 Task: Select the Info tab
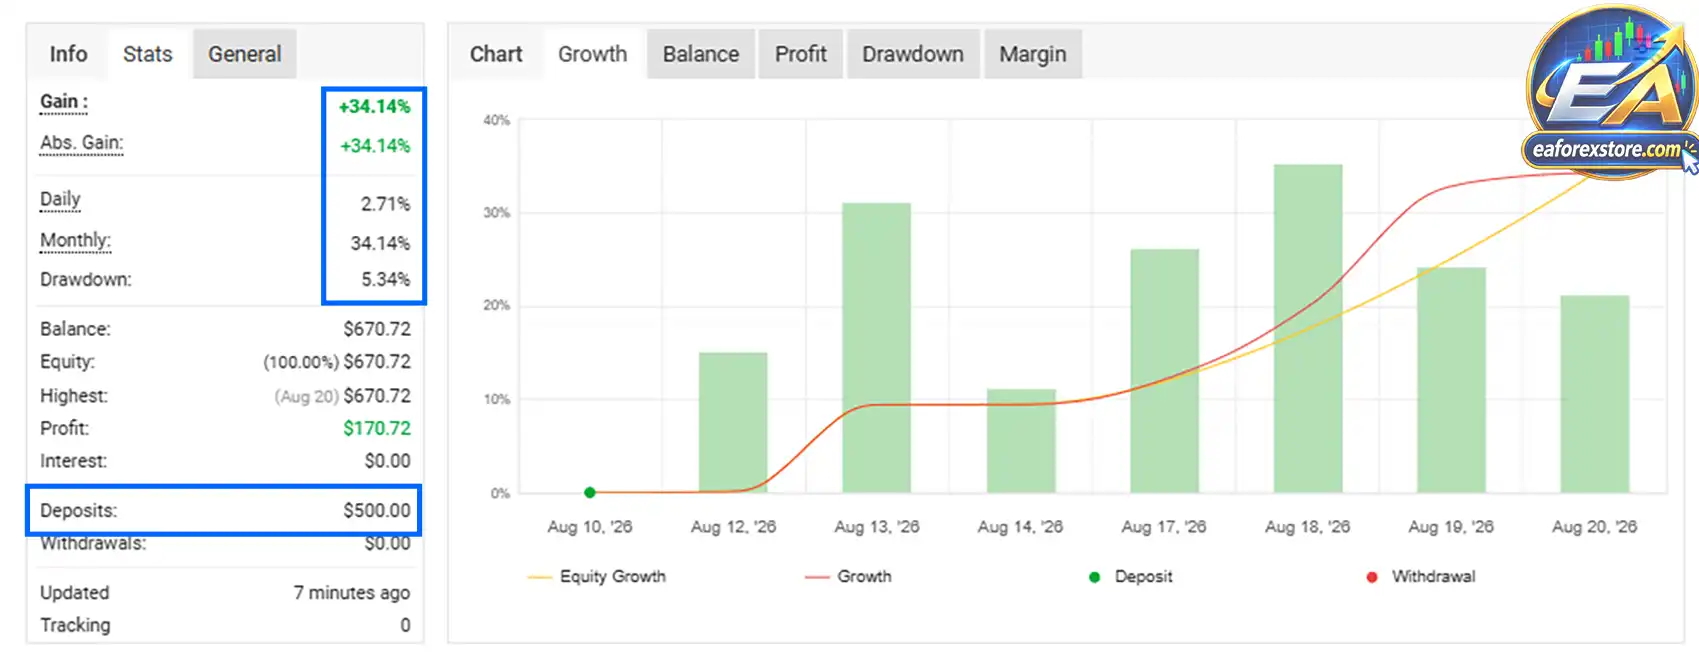[x=68, y=54]
